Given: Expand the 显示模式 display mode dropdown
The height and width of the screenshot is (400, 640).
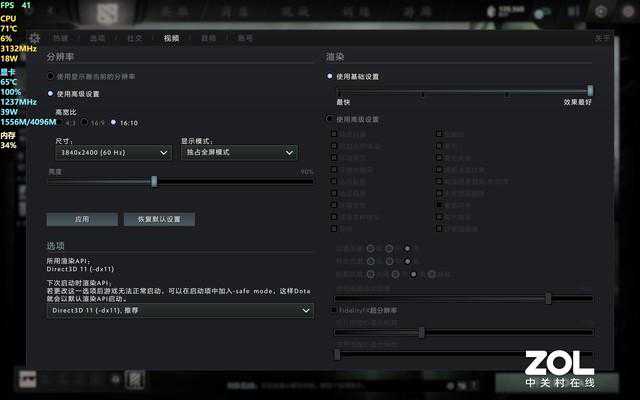Looking at the screenshot, I should pyautogui.click(x=238, y=152).
